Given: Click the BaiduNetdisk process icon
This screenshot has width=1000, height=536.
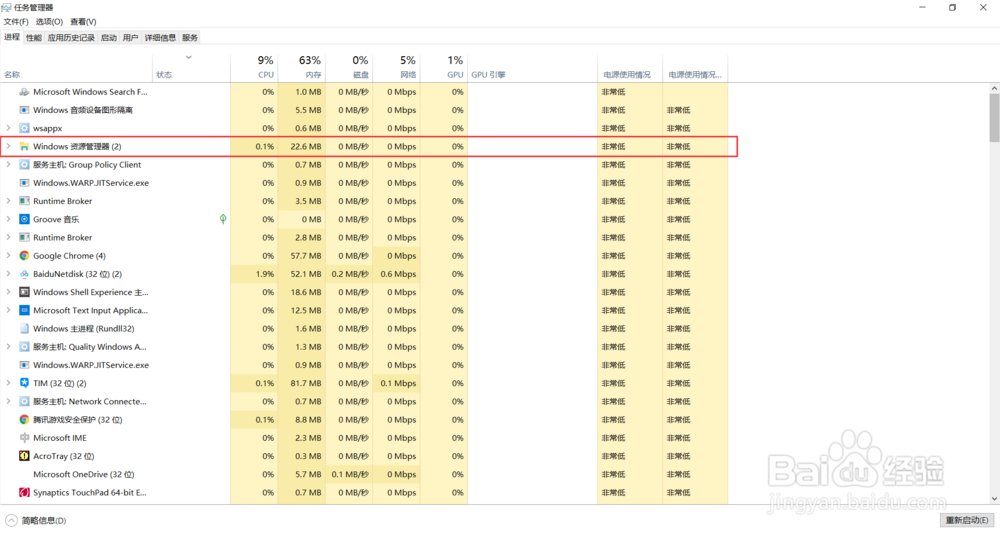Looking at the screenshot, I should [24, 274].
